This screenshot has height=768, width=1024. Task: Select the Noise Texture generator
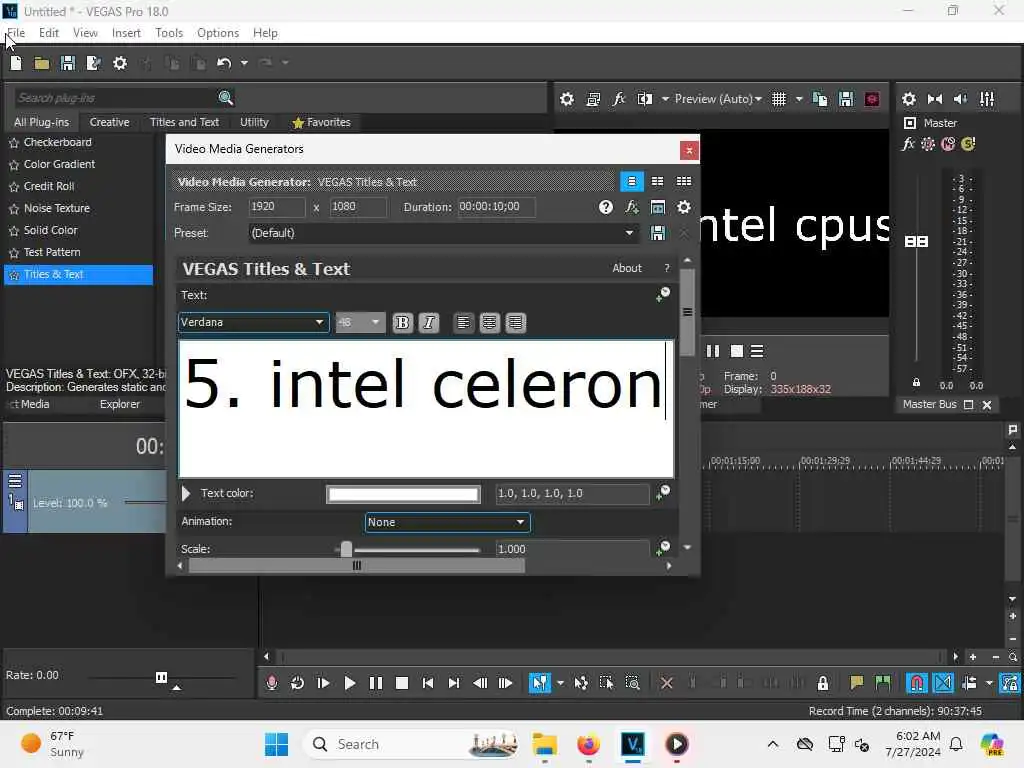pos(57,208)
